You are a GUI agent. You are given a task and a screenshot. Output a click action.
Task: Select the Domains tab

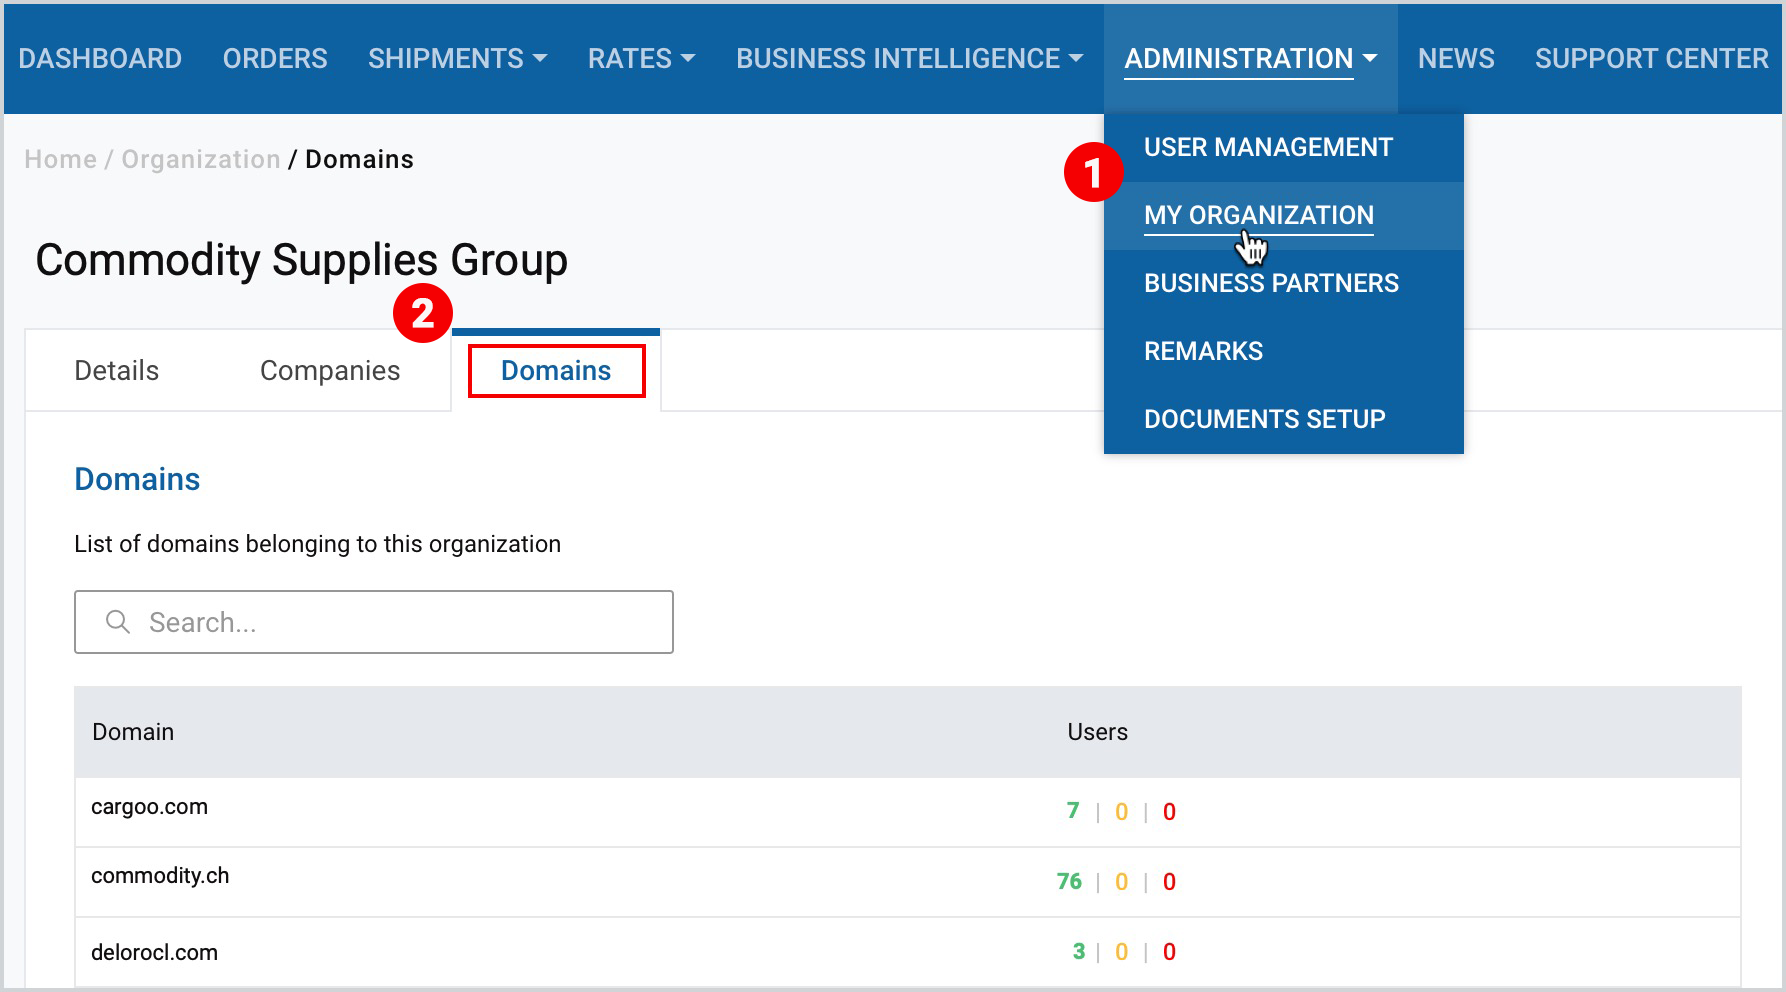coord(556,371)
